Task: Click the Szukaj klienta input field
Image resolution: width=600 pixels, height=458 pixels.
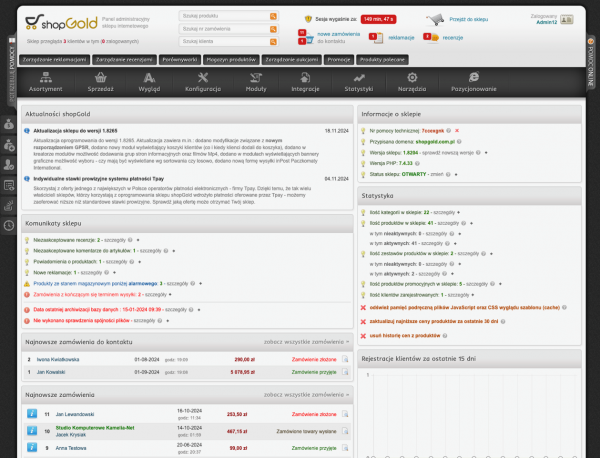Action: 220,42
